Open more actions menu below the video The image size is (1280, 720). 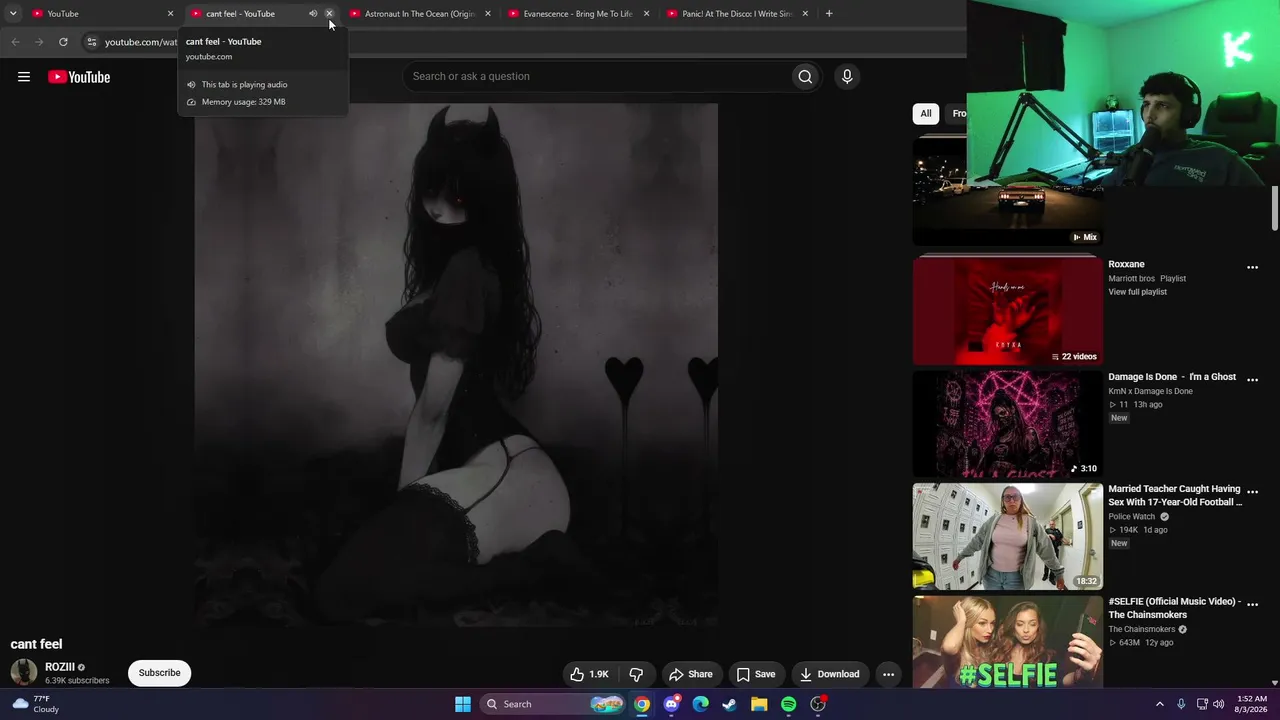888,674
